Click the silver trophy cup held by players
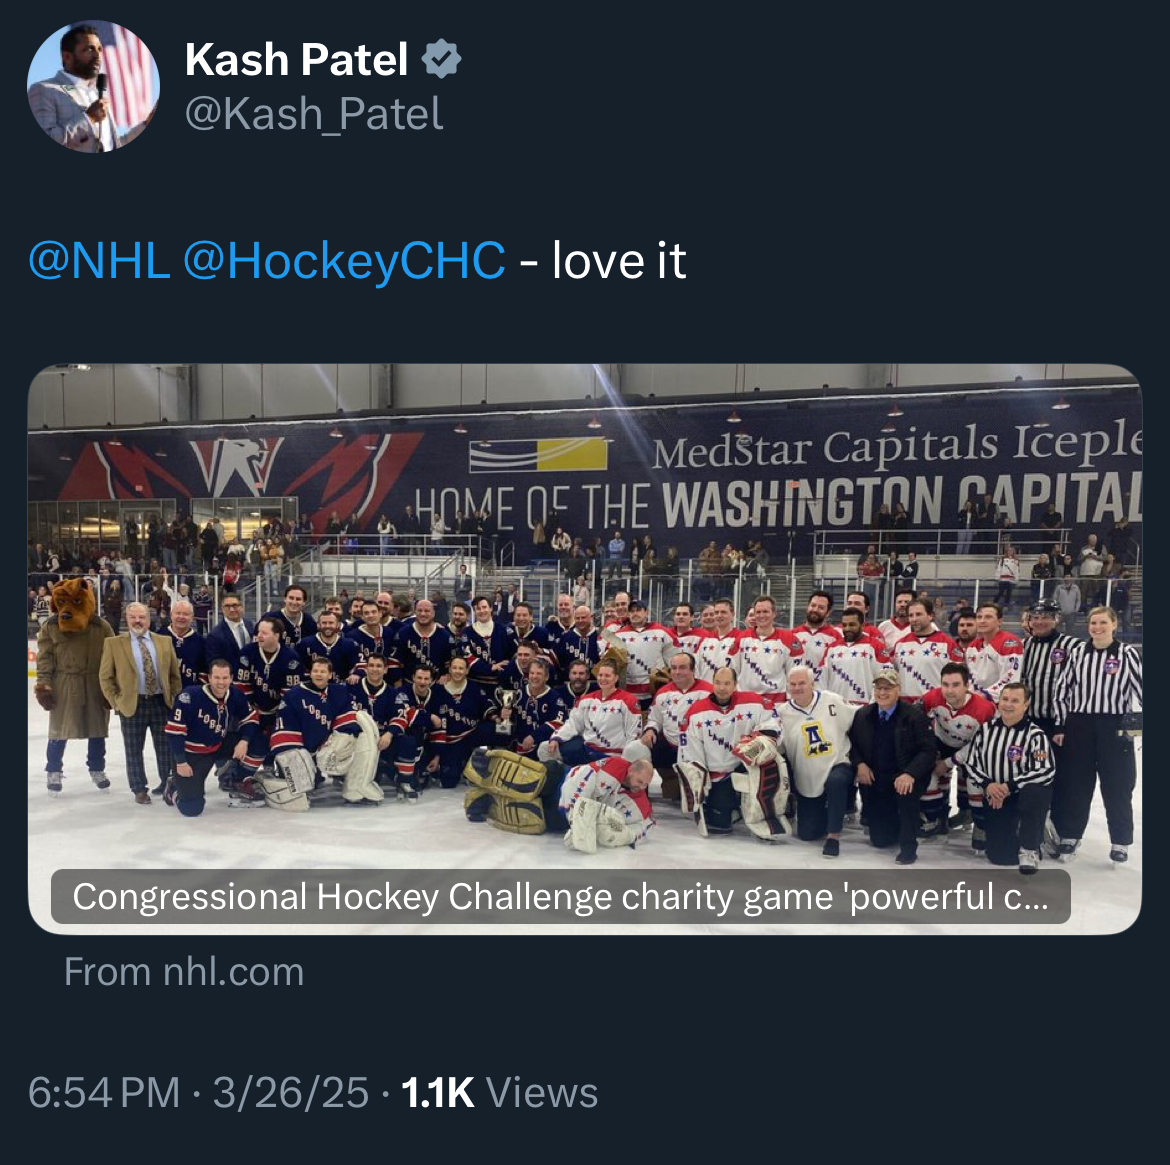Image resolution: width=1170 pixels, height=1165 pixels. [x=507, y=710]
